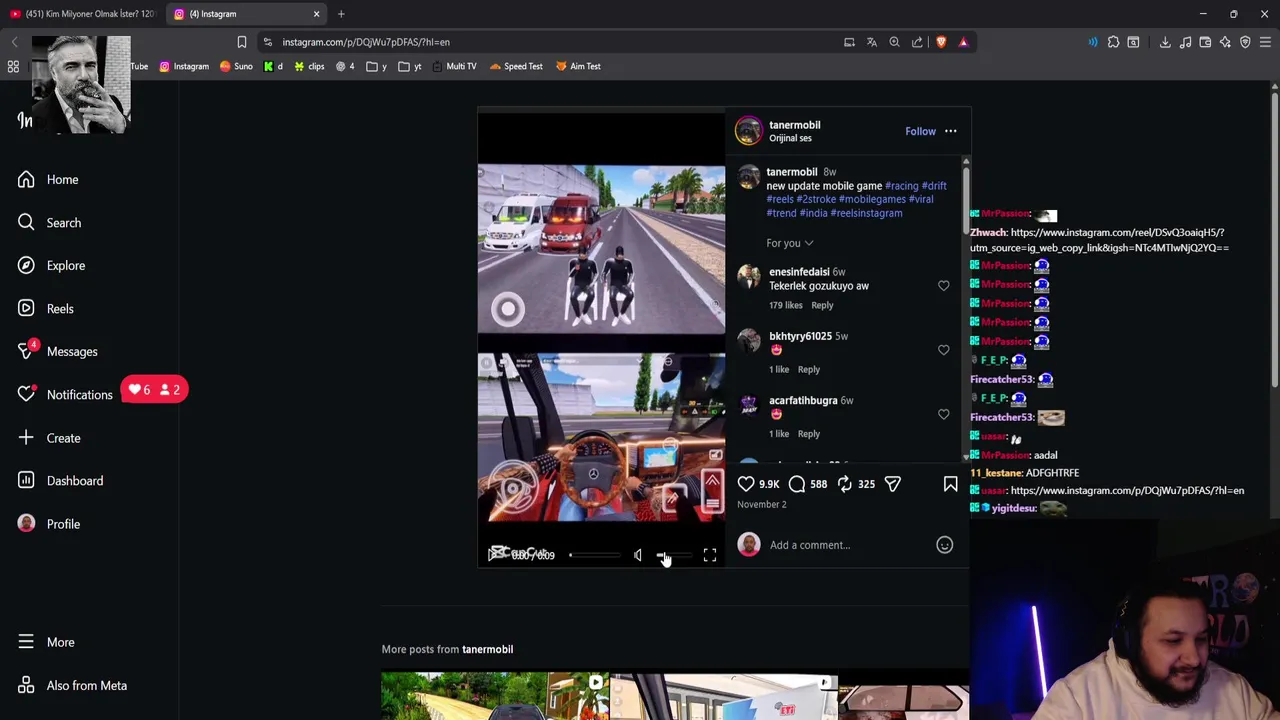Adjust the video volume slider
1280x720 pixels.
pos(674,555)
